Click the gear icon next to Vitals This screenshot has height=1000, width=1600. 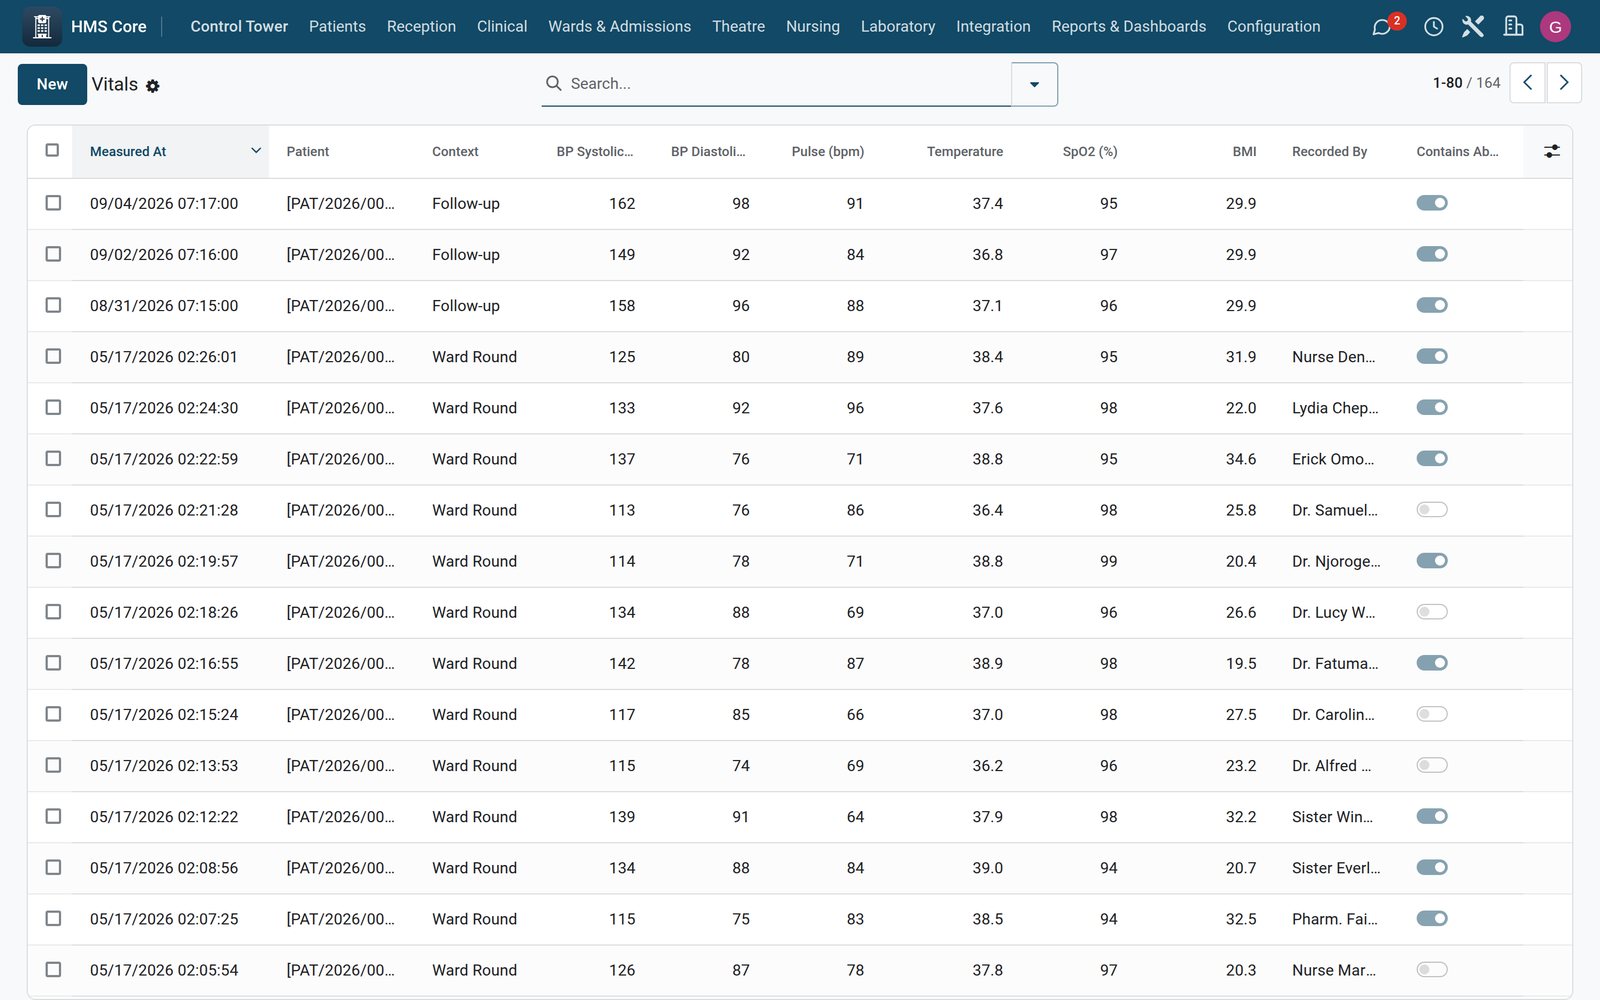click(153, 86)
